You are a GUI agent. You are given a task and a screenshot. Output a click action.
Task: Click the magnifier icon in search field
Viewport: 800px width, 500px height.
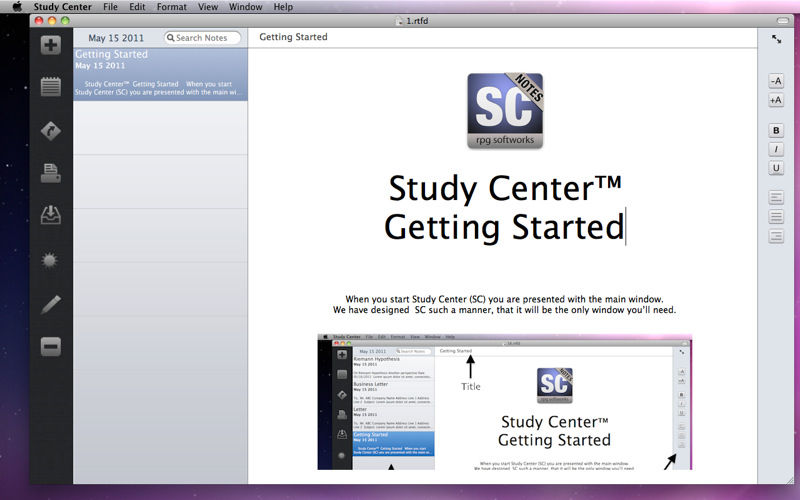(170, 38)
